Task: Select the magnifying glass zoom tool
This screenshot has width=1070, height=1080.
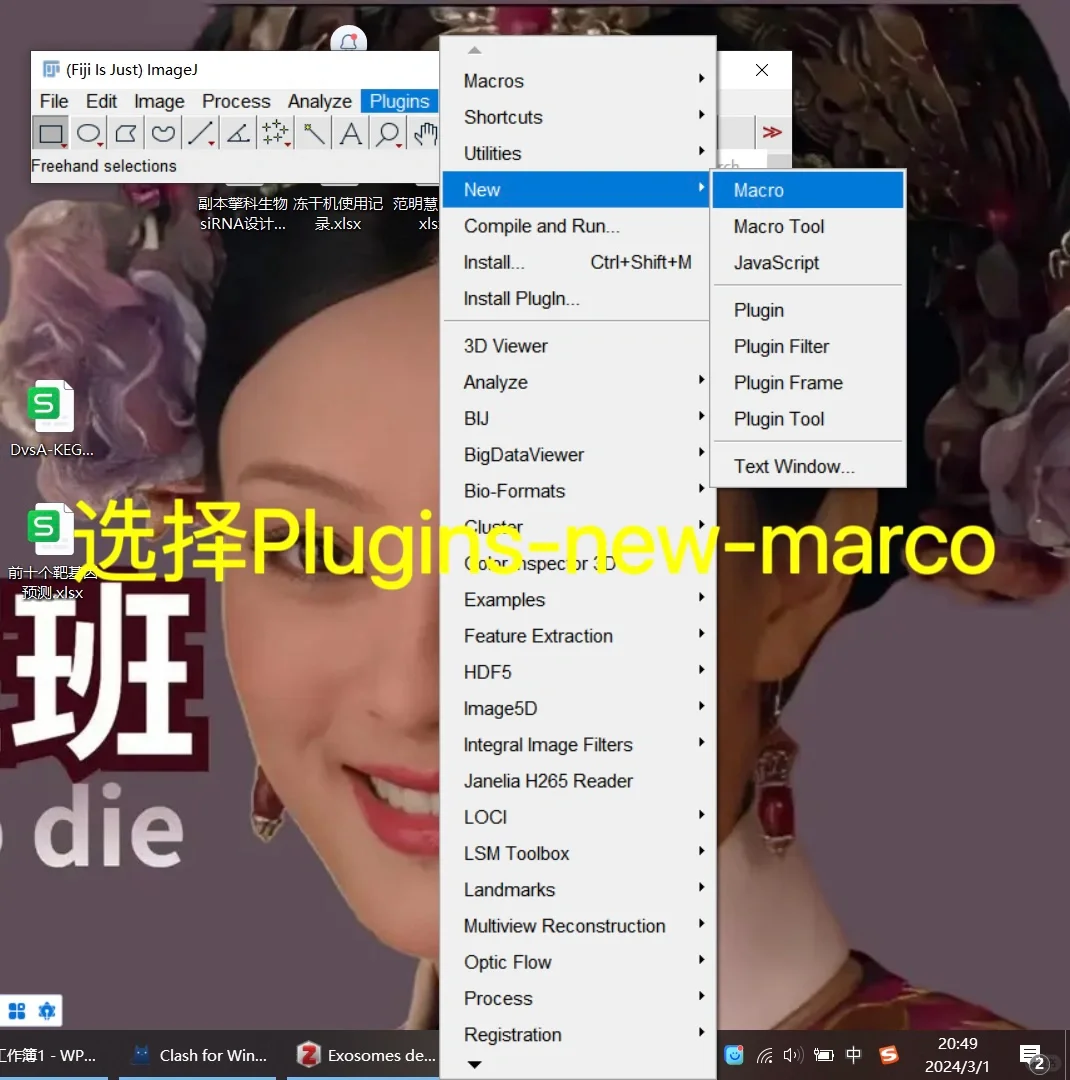Action: 387,132
